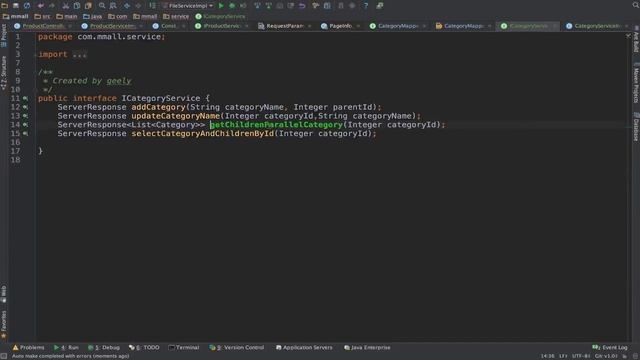The width and height of the screenshot is (640, 360).
Task: Open the Problems tool window
Action: click(x=28, y=347)
